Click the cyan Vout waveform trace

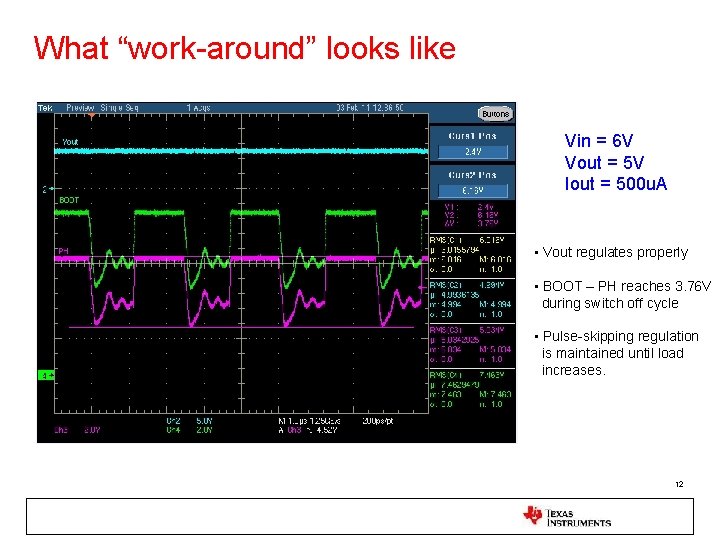241,151
